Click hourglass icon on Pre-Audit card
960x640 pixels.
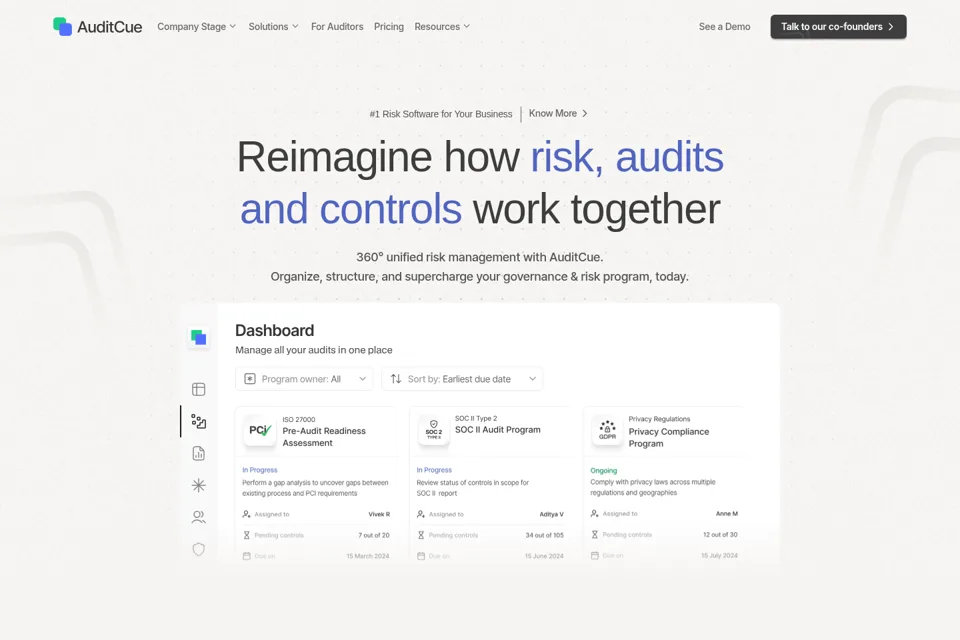coord(246,535)
